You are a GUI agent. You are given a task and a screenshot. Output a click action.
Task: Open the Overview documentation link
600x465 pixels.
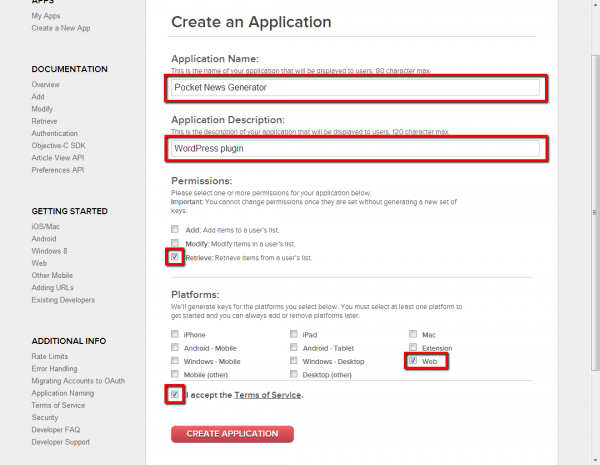pyautogui.click(x=46, y=84)
